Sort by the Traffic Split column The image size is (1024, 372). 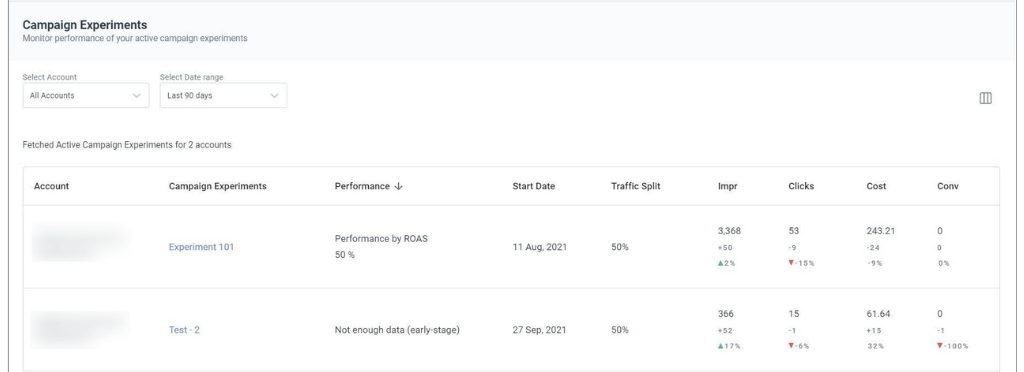[635, 186]
